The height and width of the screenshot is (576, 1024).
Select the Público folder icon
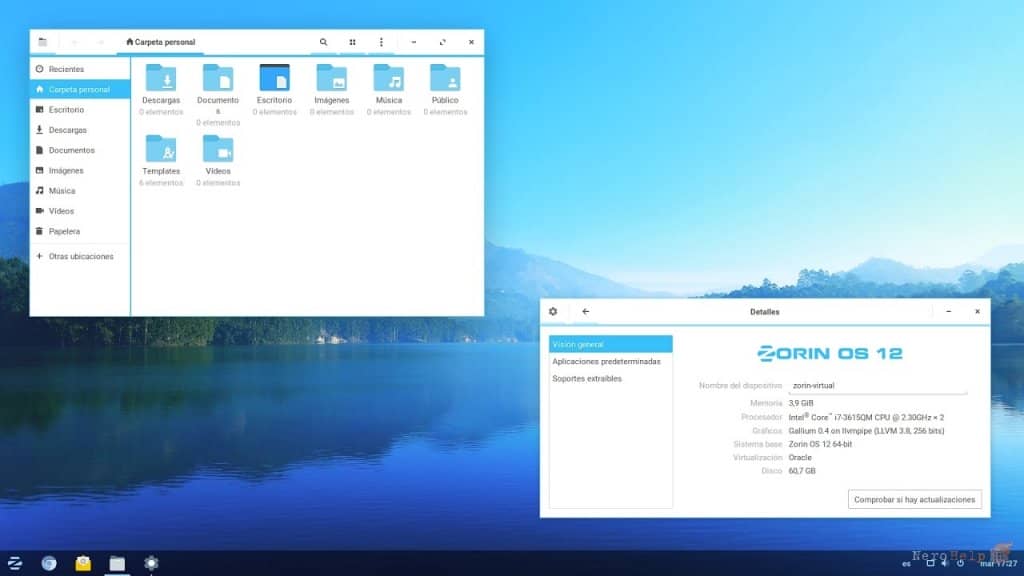(445, 78)
